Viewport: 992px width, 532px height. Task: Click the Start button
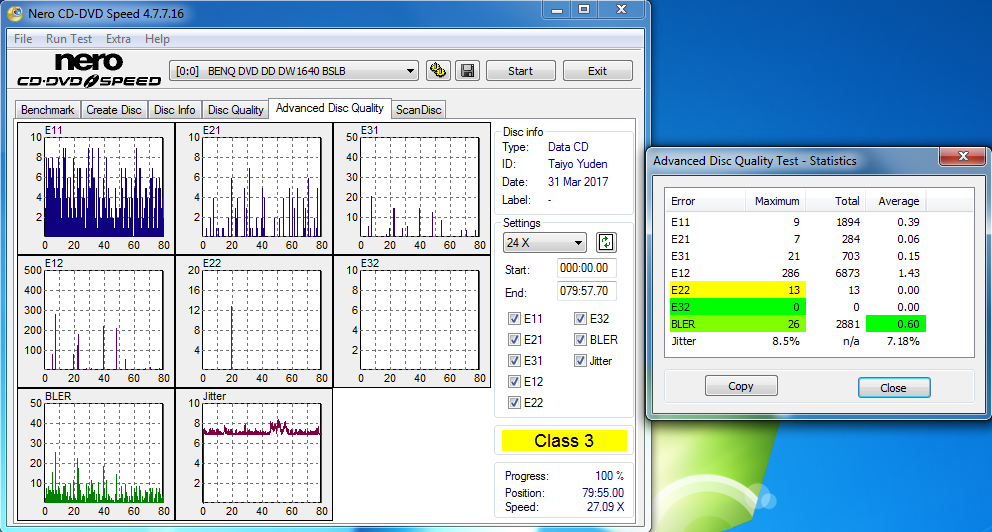pos(520,71)
